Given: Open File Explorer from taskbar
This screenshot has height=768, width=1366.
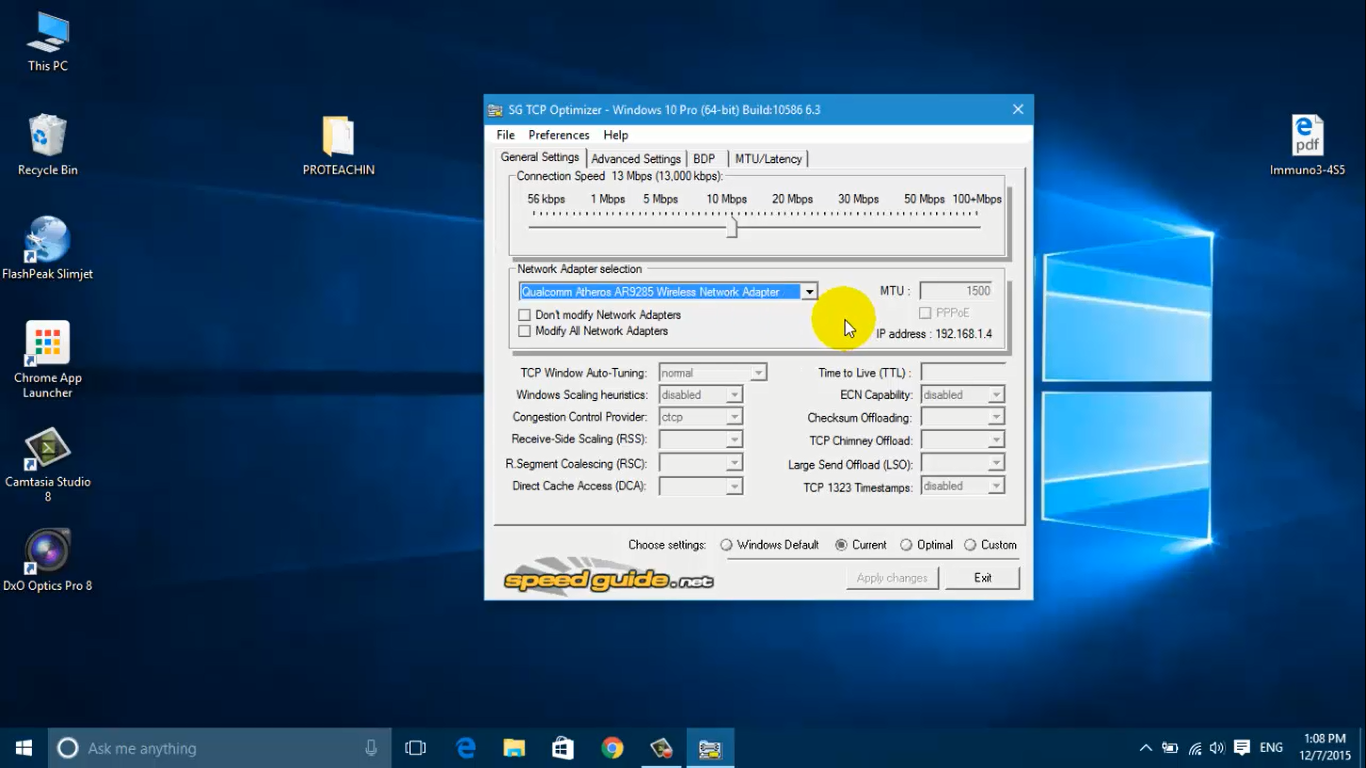Looking at the screenshot, I should point(514,748).
